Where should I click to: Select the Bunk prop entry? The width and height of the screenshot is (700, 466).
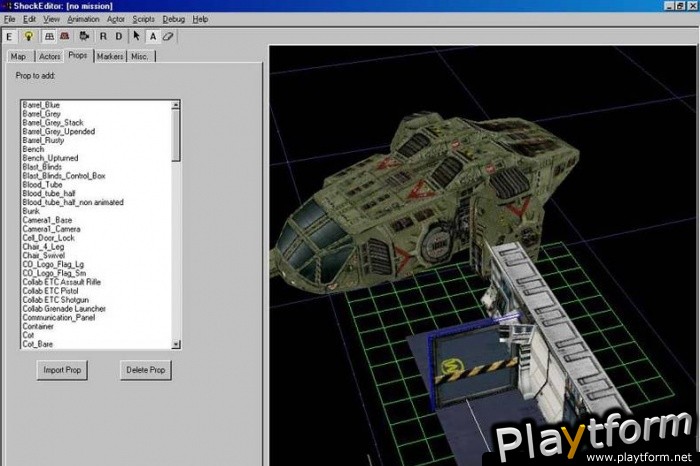(x=31, y=211)
